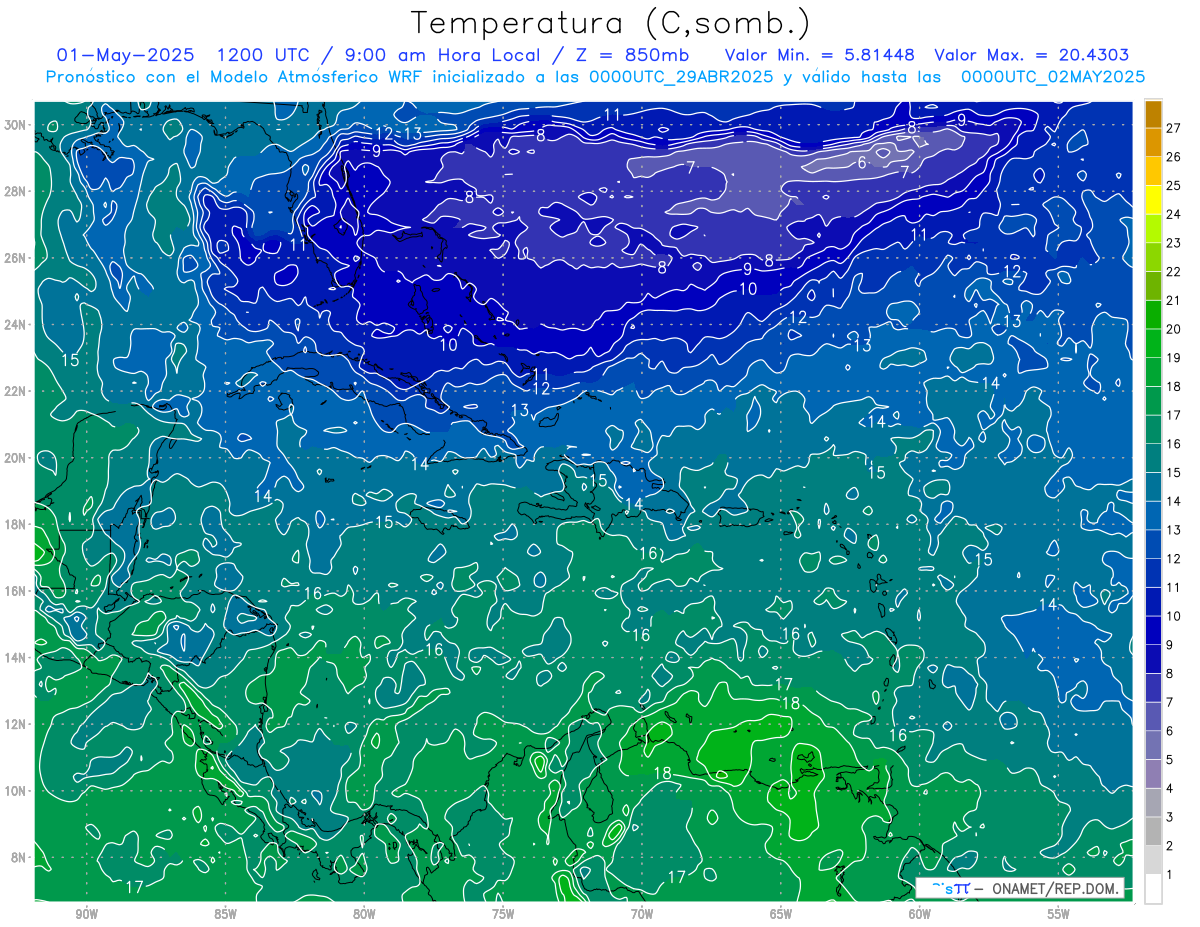Select the "10N" latitude label

[16, 791]
